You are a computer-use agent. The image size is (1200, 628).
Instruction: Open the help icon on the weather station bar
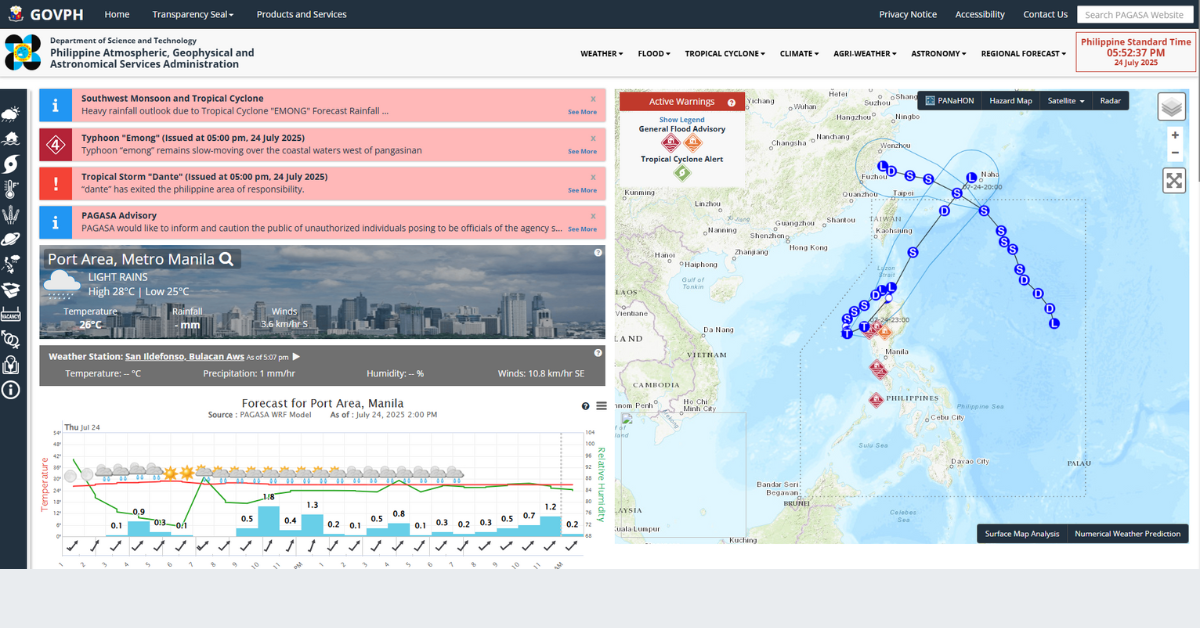click(598, 353)
